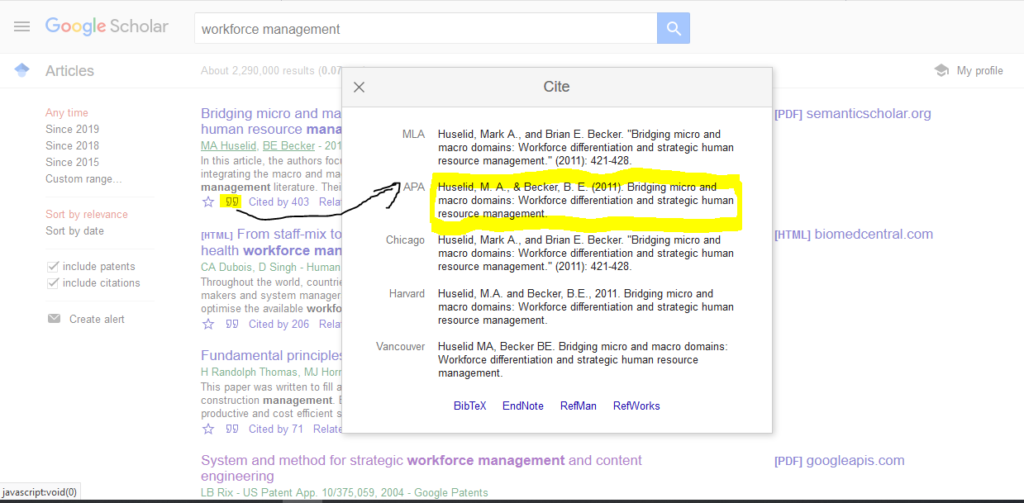
Task: Star the result cited by 403
Action: coord(208,202)
